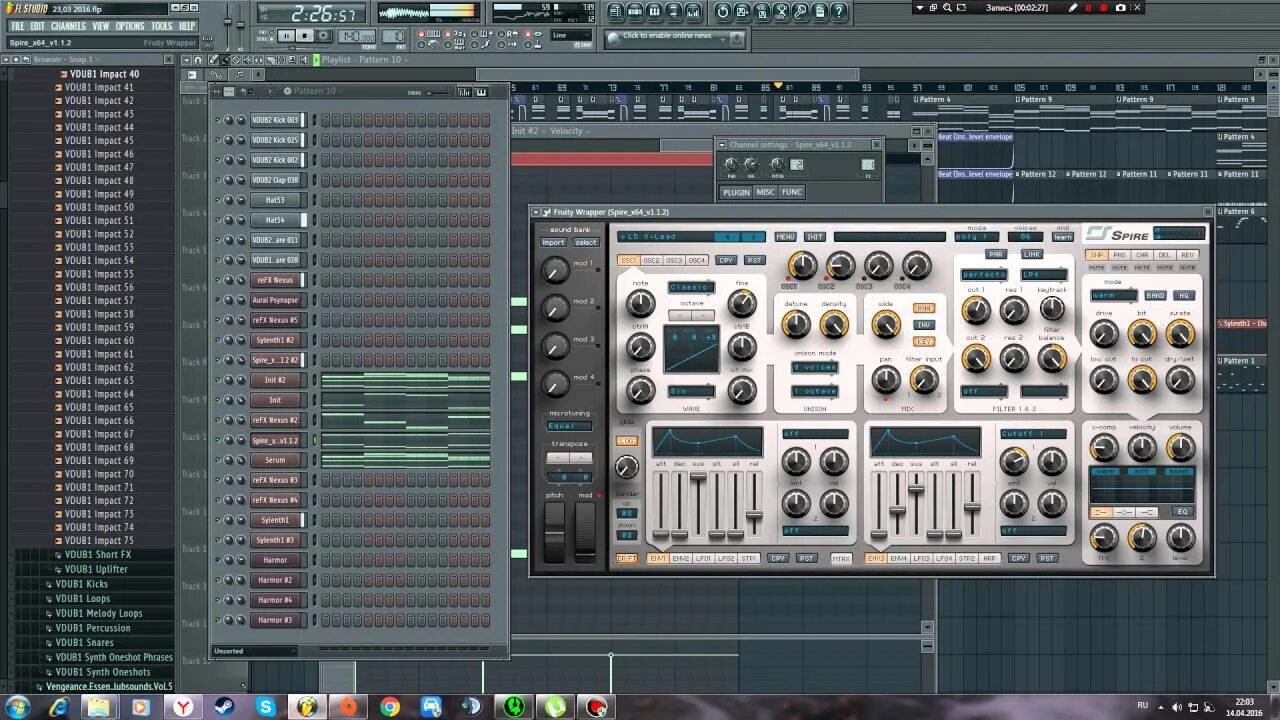
Task: Click the Spire pitch wheel slider
Action: click(x=554, y=531)
